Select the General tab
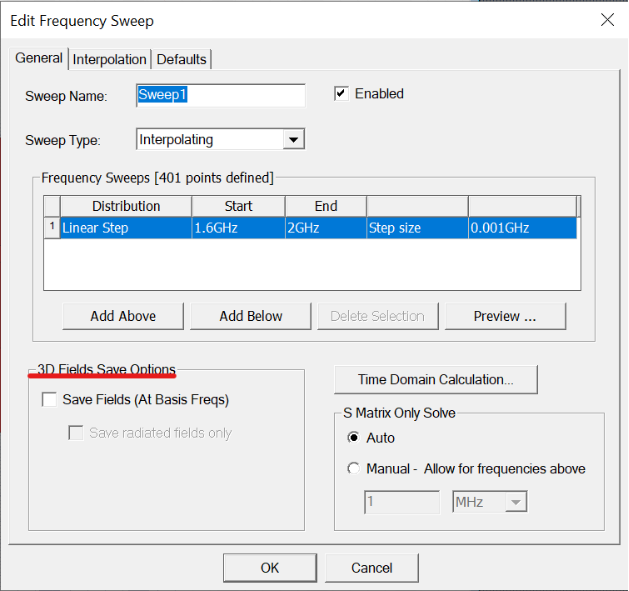Viewport: 629px width, 591px height. 39,59
